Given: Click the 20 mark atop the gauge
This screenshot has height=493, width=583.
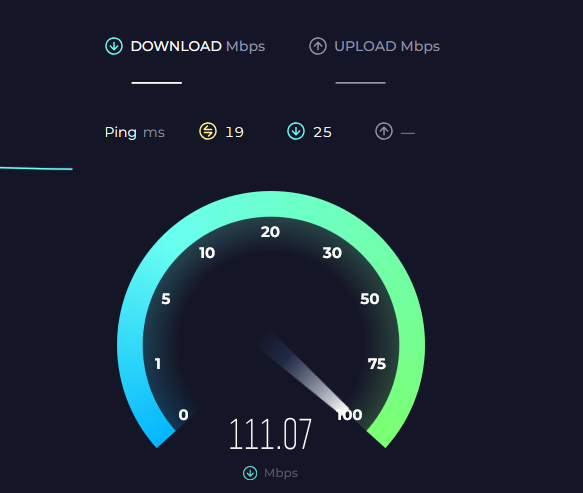Looking at the screenshot, I should [x=270, y=232].
